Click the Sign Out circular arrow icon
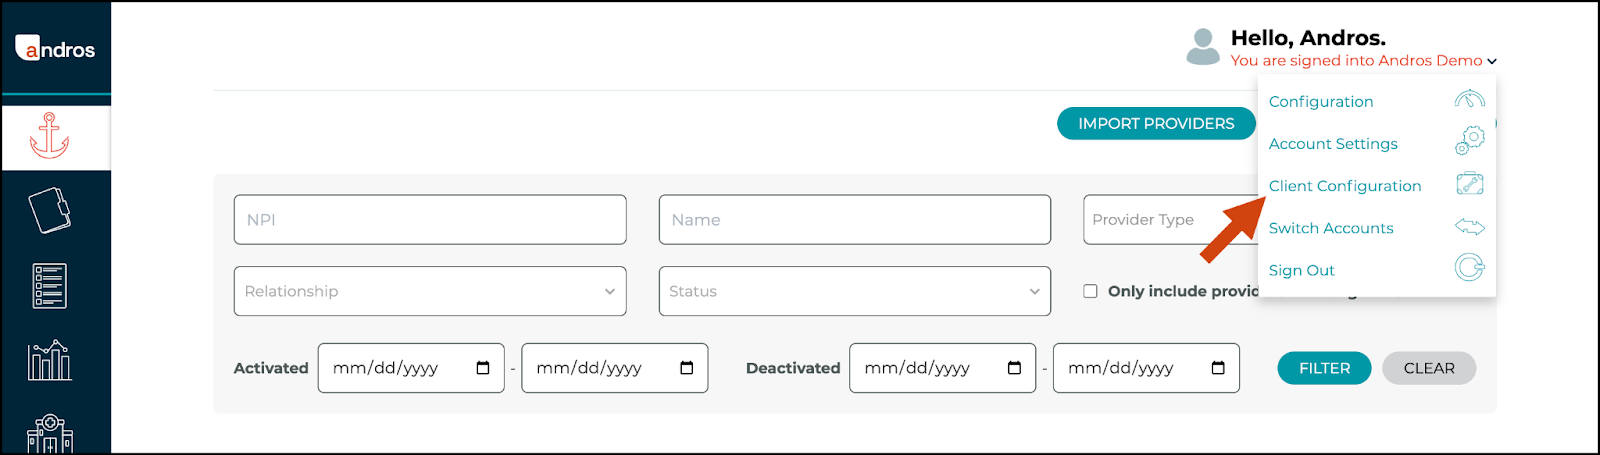 point(1469,268)
